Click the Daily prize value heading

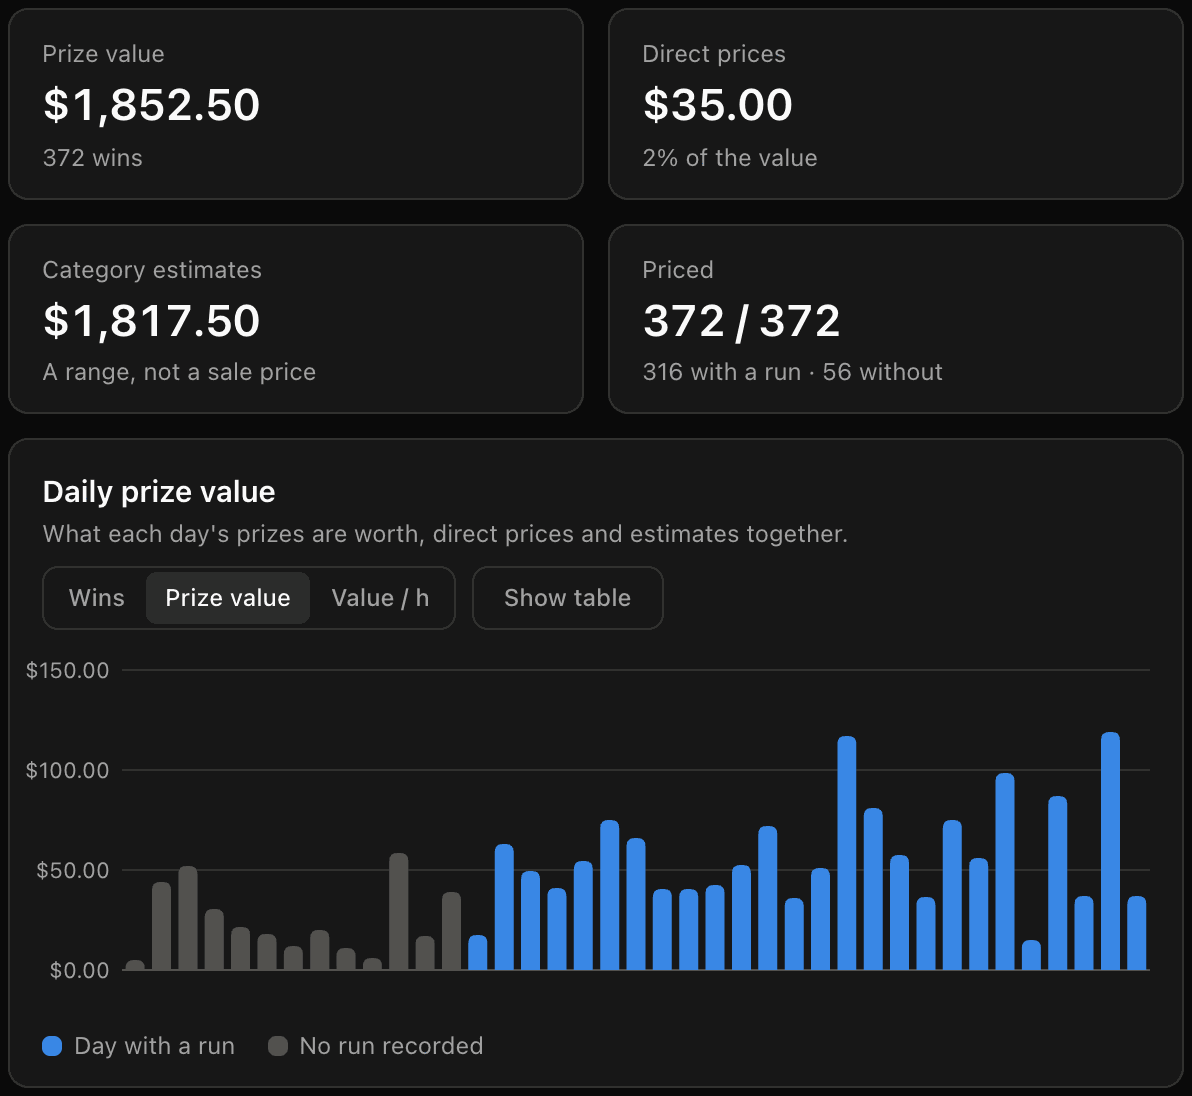pyautogui.click(x=159, y=493)
